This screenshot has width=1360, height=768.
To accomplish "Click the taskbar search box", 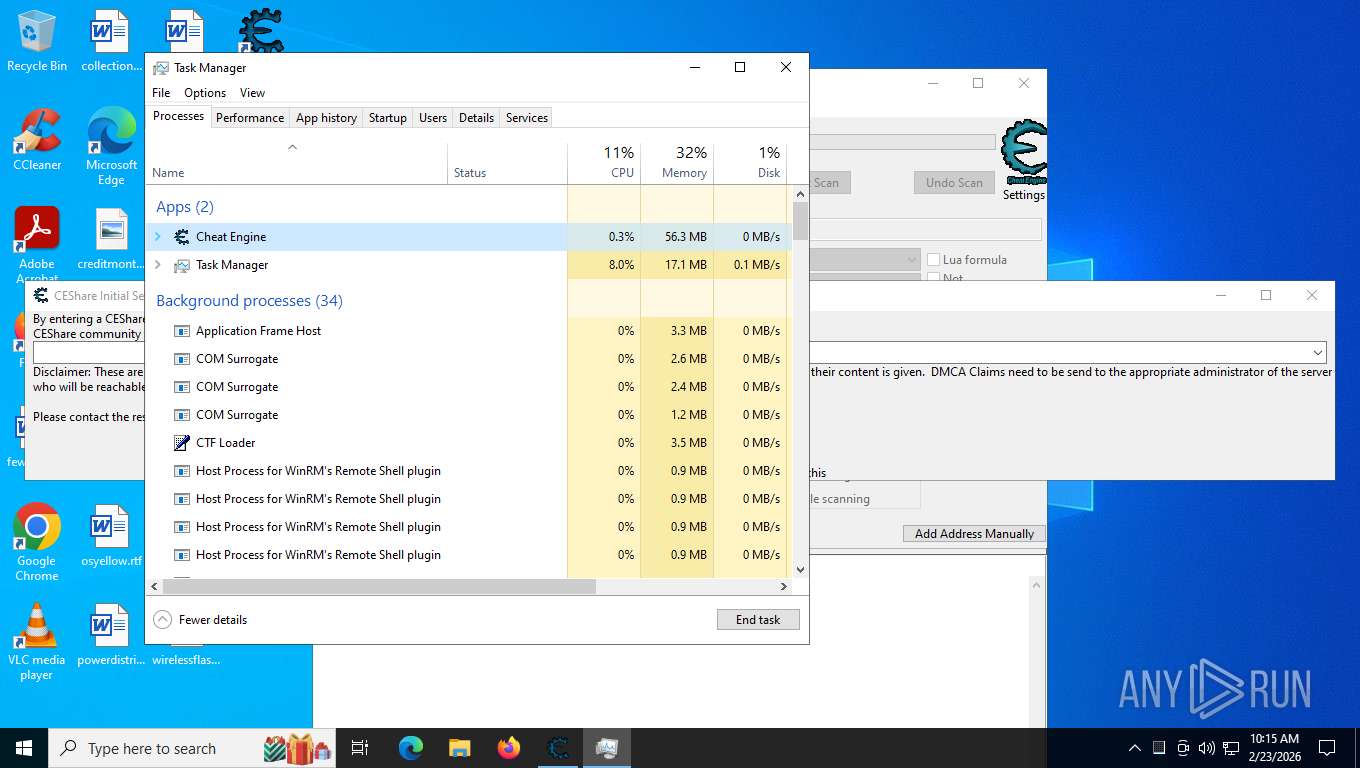I will pyautogui.click(x=192, y=748).
